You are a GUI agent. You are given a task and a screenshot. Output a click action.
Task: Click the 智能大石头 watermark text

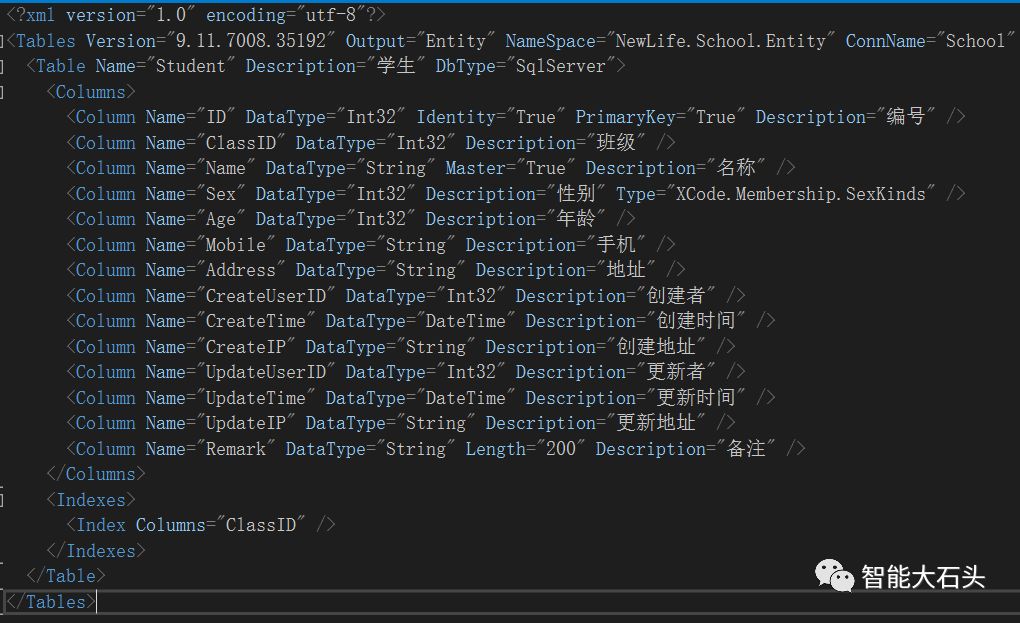pos(923,577)
